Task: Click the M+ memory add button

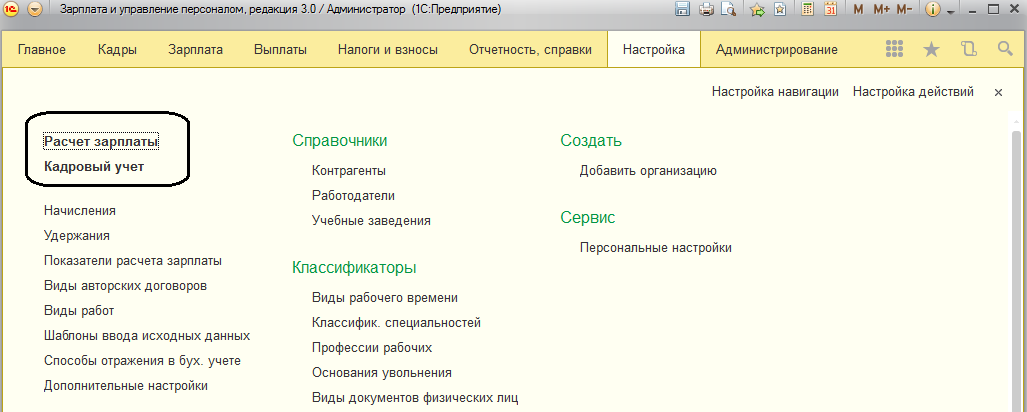Action: (x=881, y=10)
